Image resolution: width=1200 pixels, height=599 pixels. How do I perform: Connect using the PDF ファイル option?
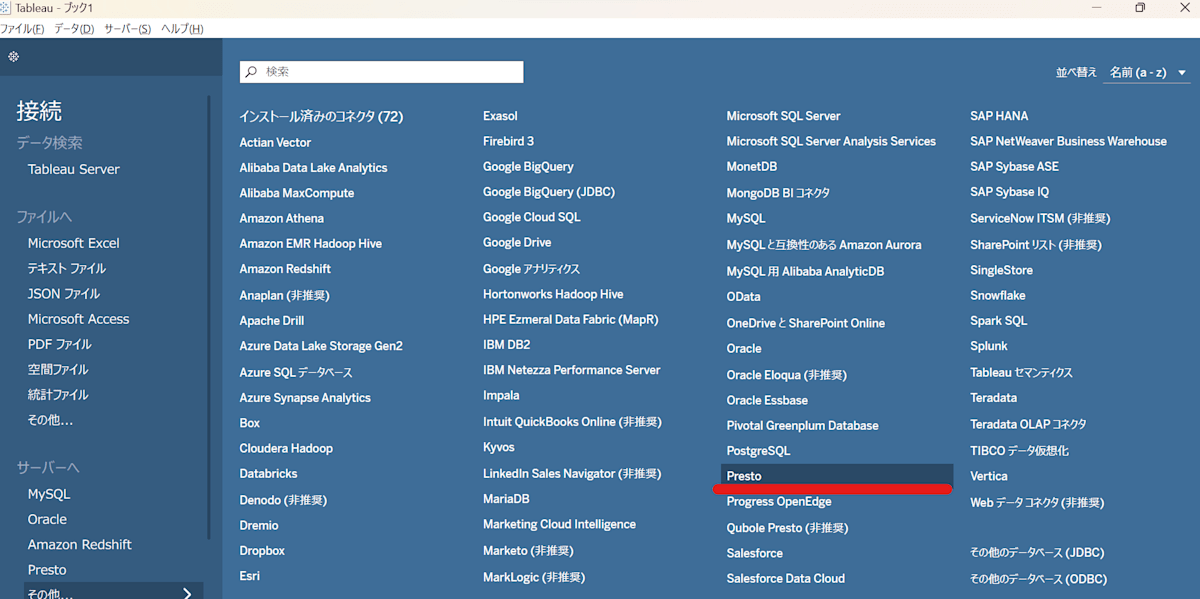(60, 343)
